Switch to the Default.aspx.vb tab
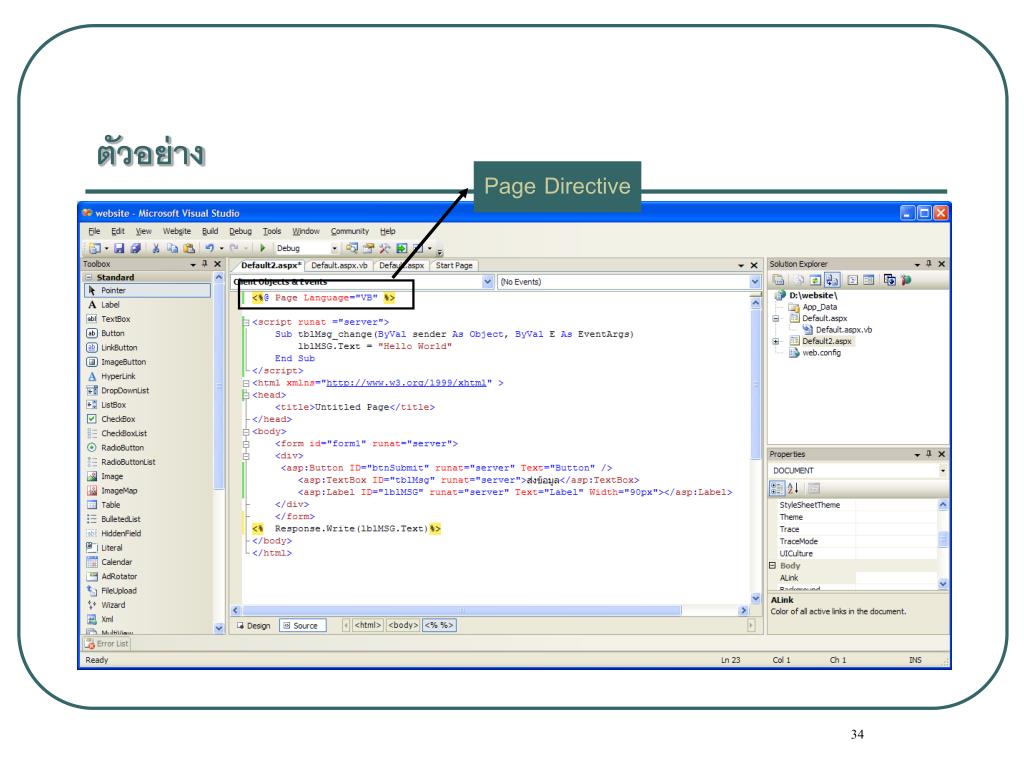Image resolution: width=1024 pixels, height=768 pixels. point(339,266)
